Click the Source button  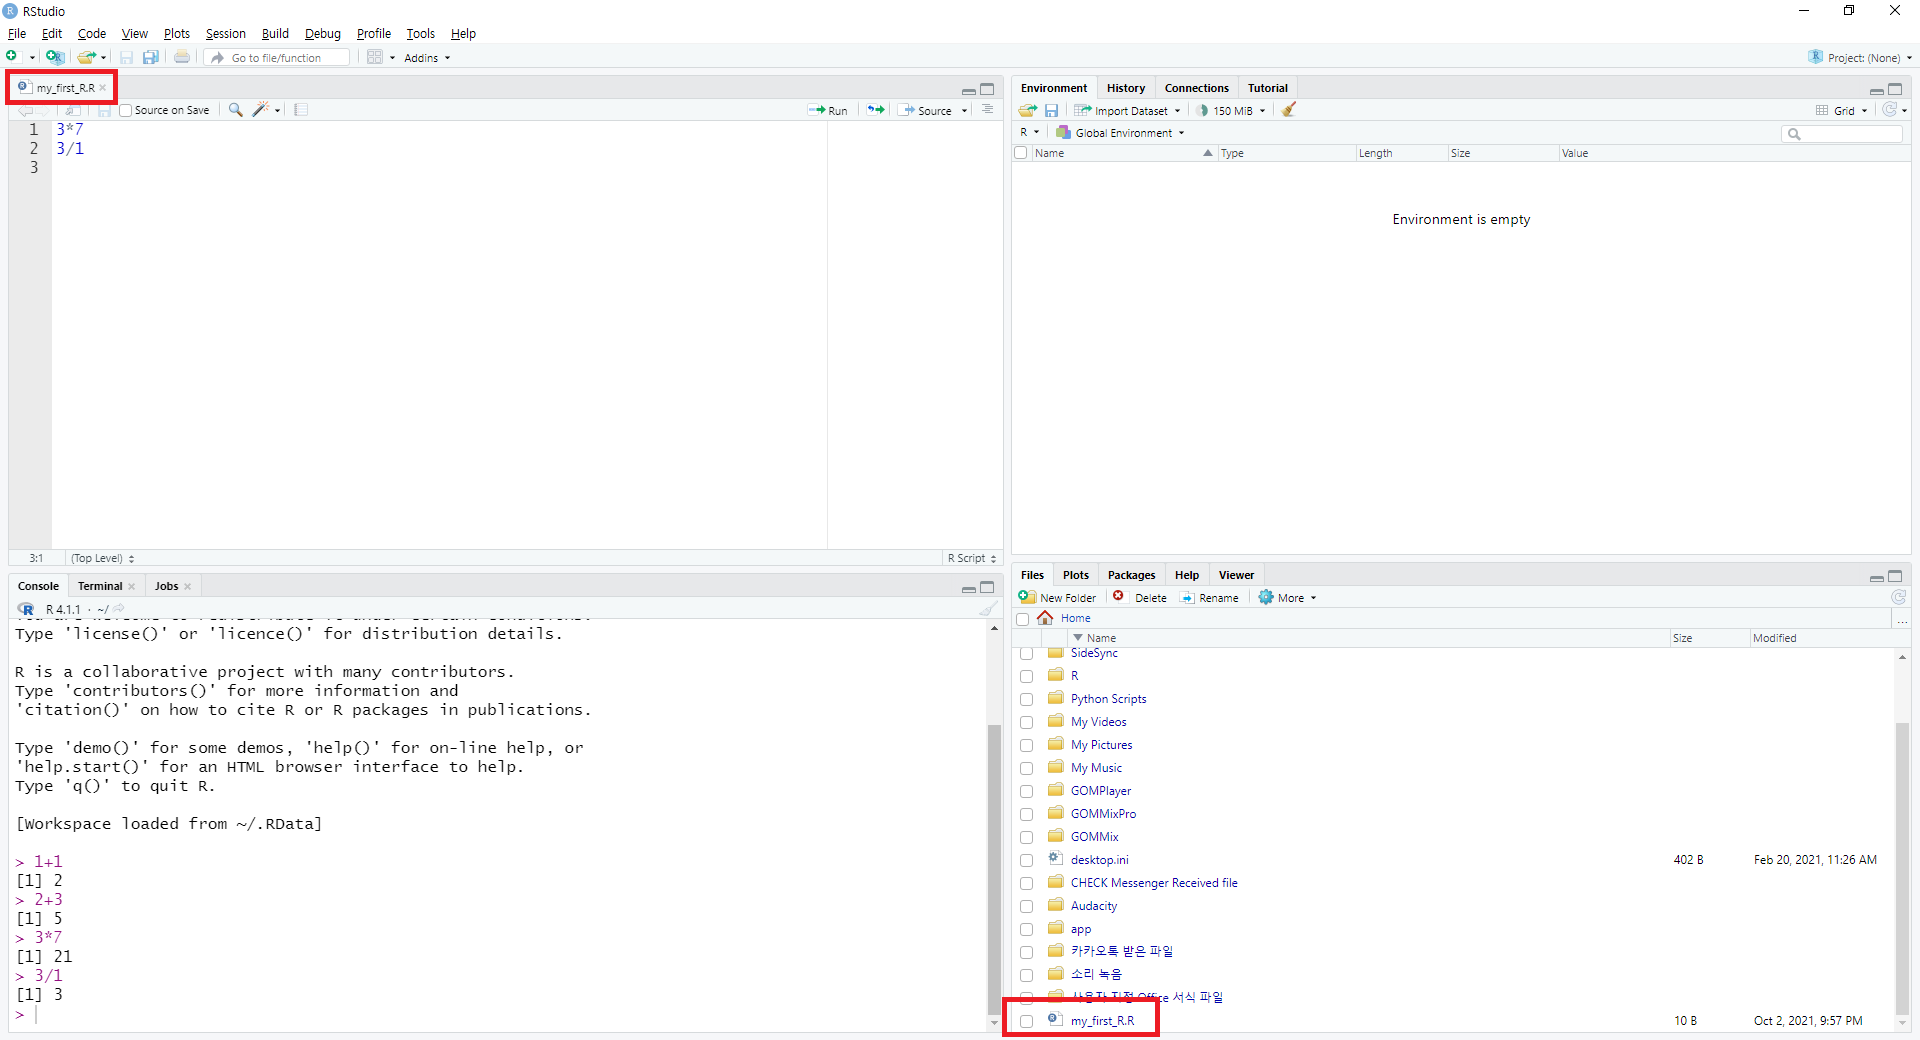click(x=926, y=111)
